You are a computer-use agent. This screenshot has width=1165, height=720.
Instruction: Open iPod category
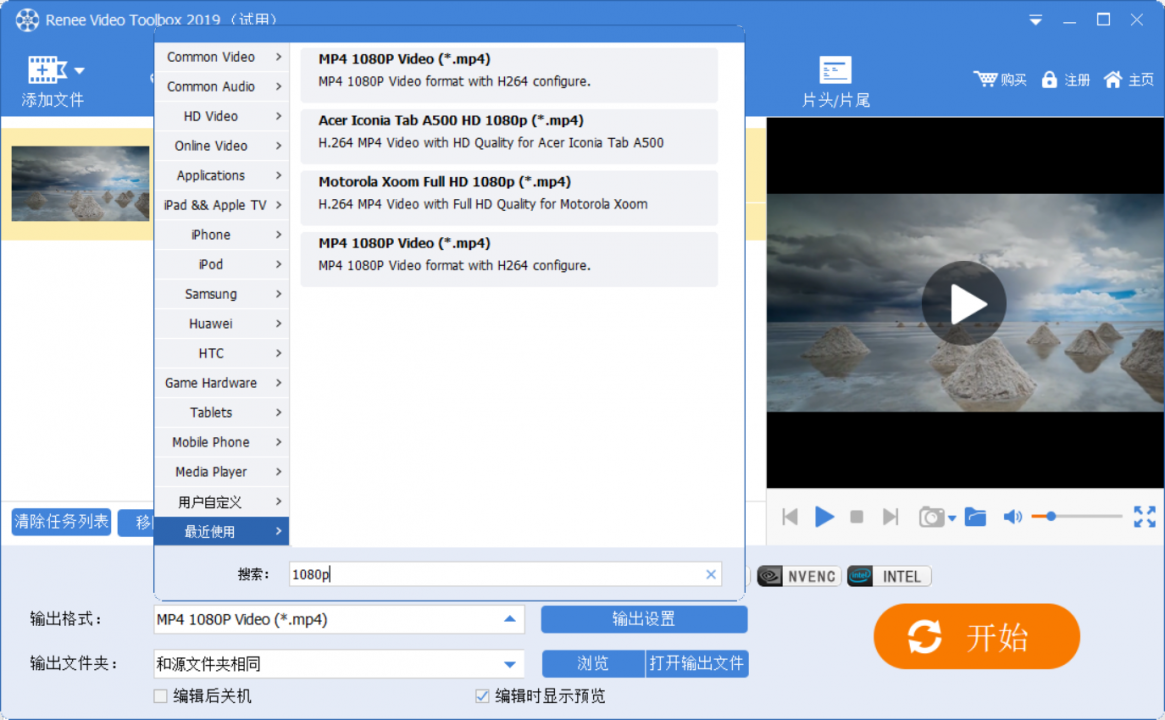(x=221, y=265)
